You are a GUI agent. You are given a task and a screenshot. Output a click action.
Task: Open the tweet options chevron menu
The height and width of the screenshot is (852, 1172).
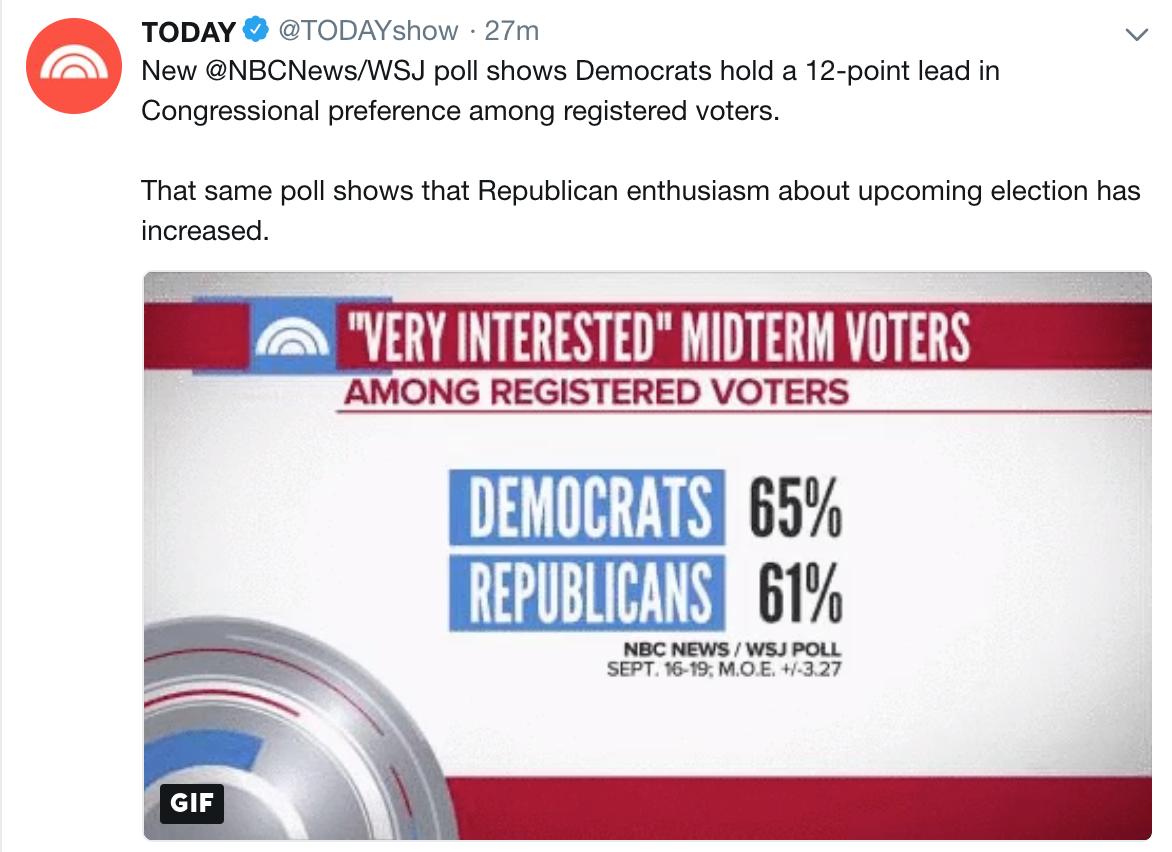click(1136, 35)
